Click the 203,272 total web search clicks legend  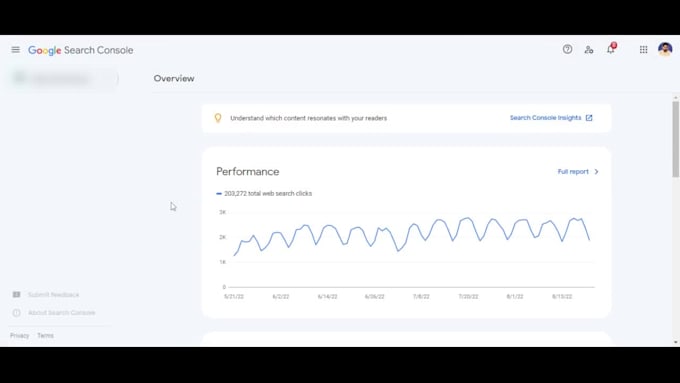tap(264, 193)
